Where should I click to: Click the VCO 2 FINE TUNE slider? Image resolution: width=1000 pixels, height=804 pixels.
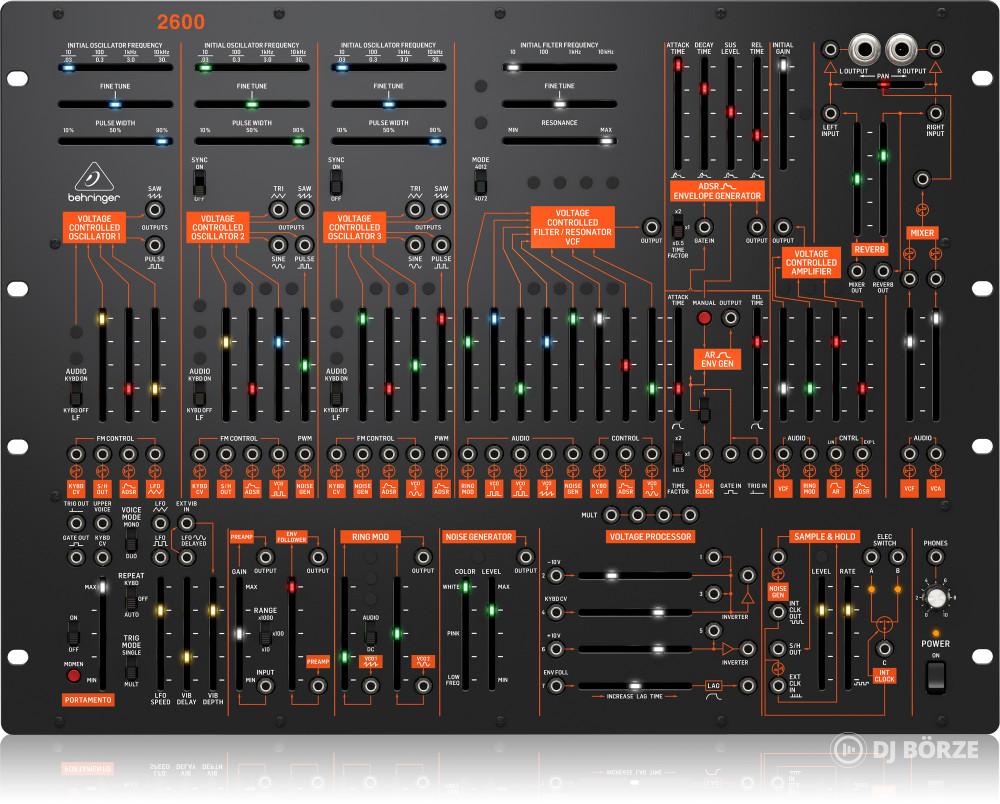[252, 104]
